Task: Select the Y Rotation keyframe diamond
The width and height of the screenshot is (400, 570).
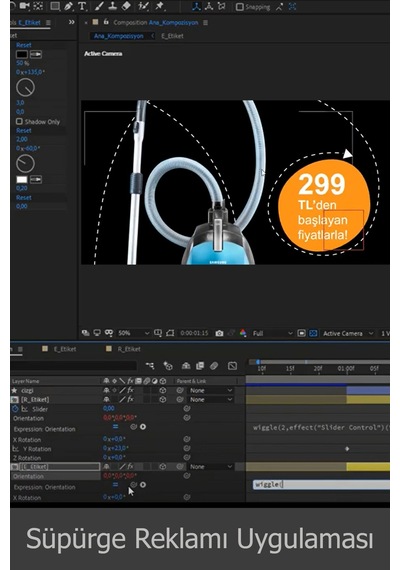Action: pyautogui.click(x=347, y=449)
